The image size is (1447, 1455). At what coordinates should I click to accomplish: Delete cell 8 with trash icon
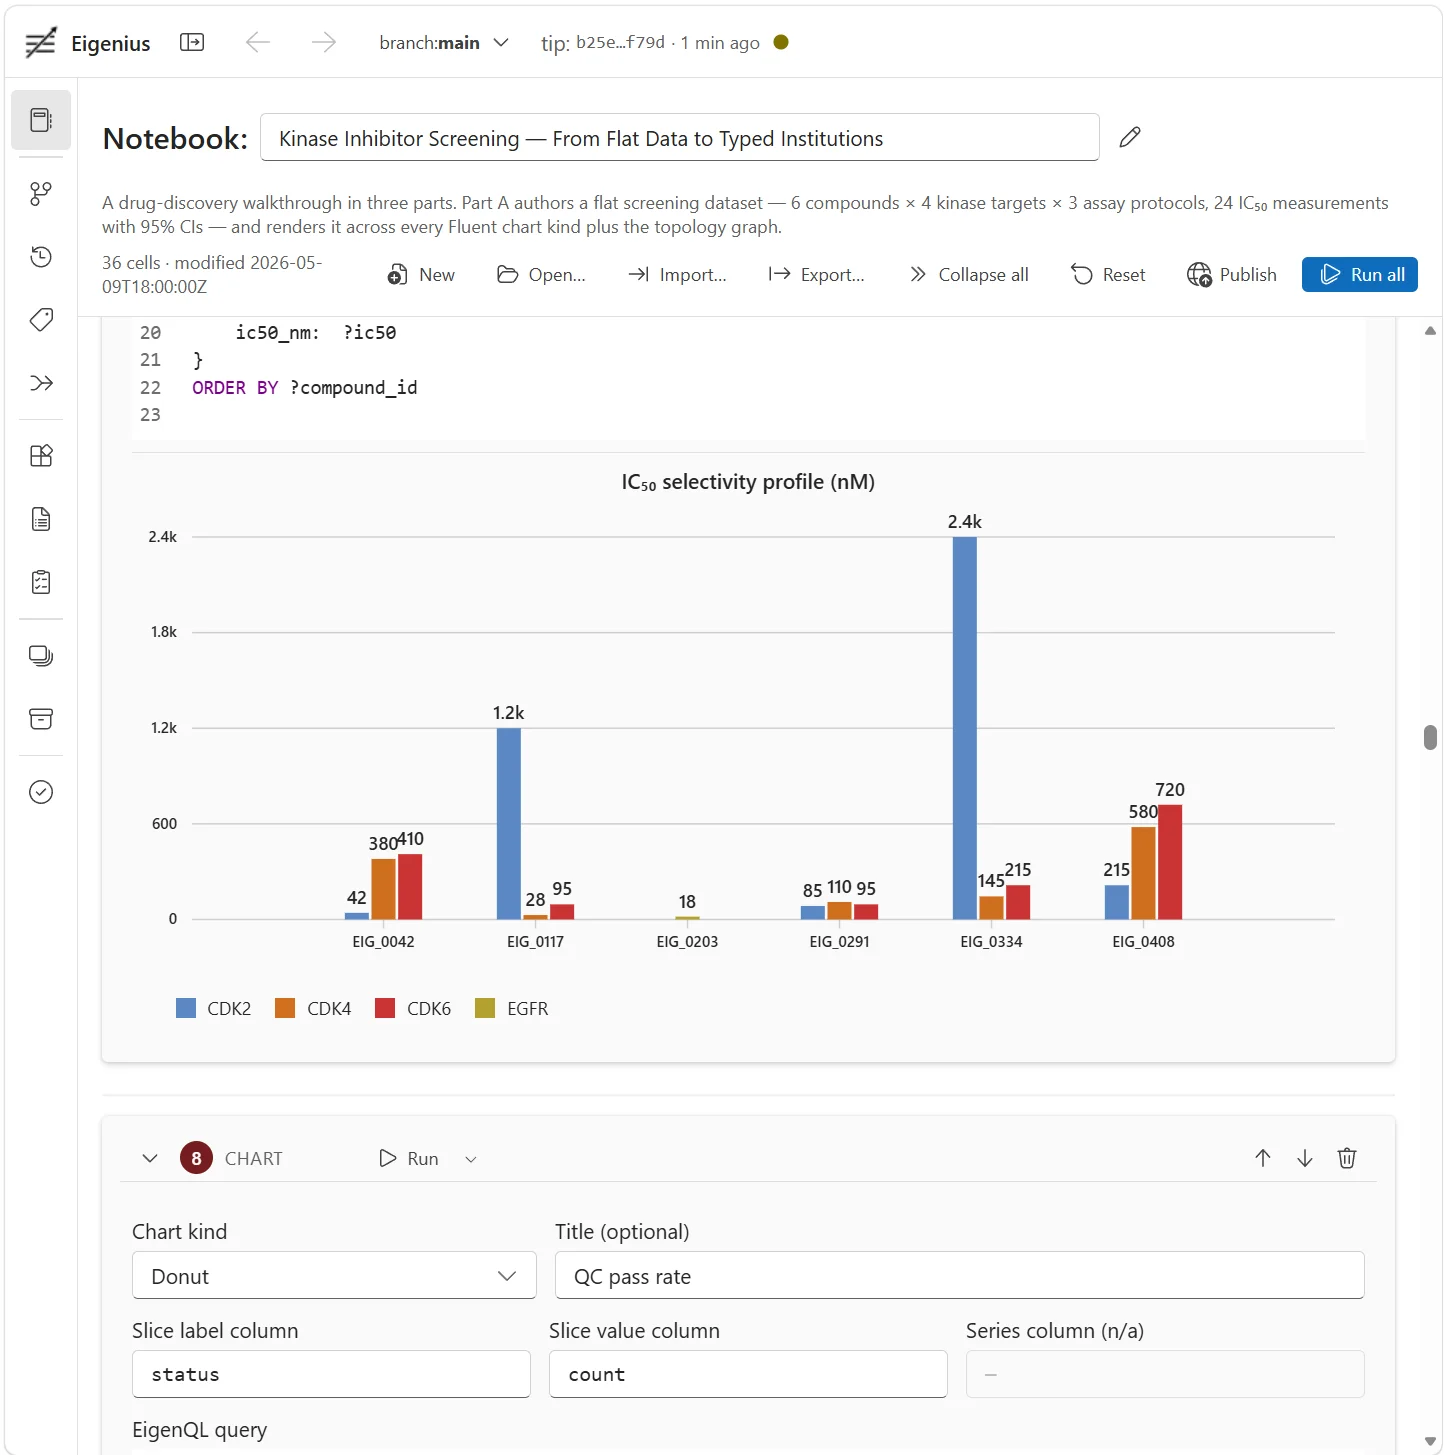coord(1347,1158)
